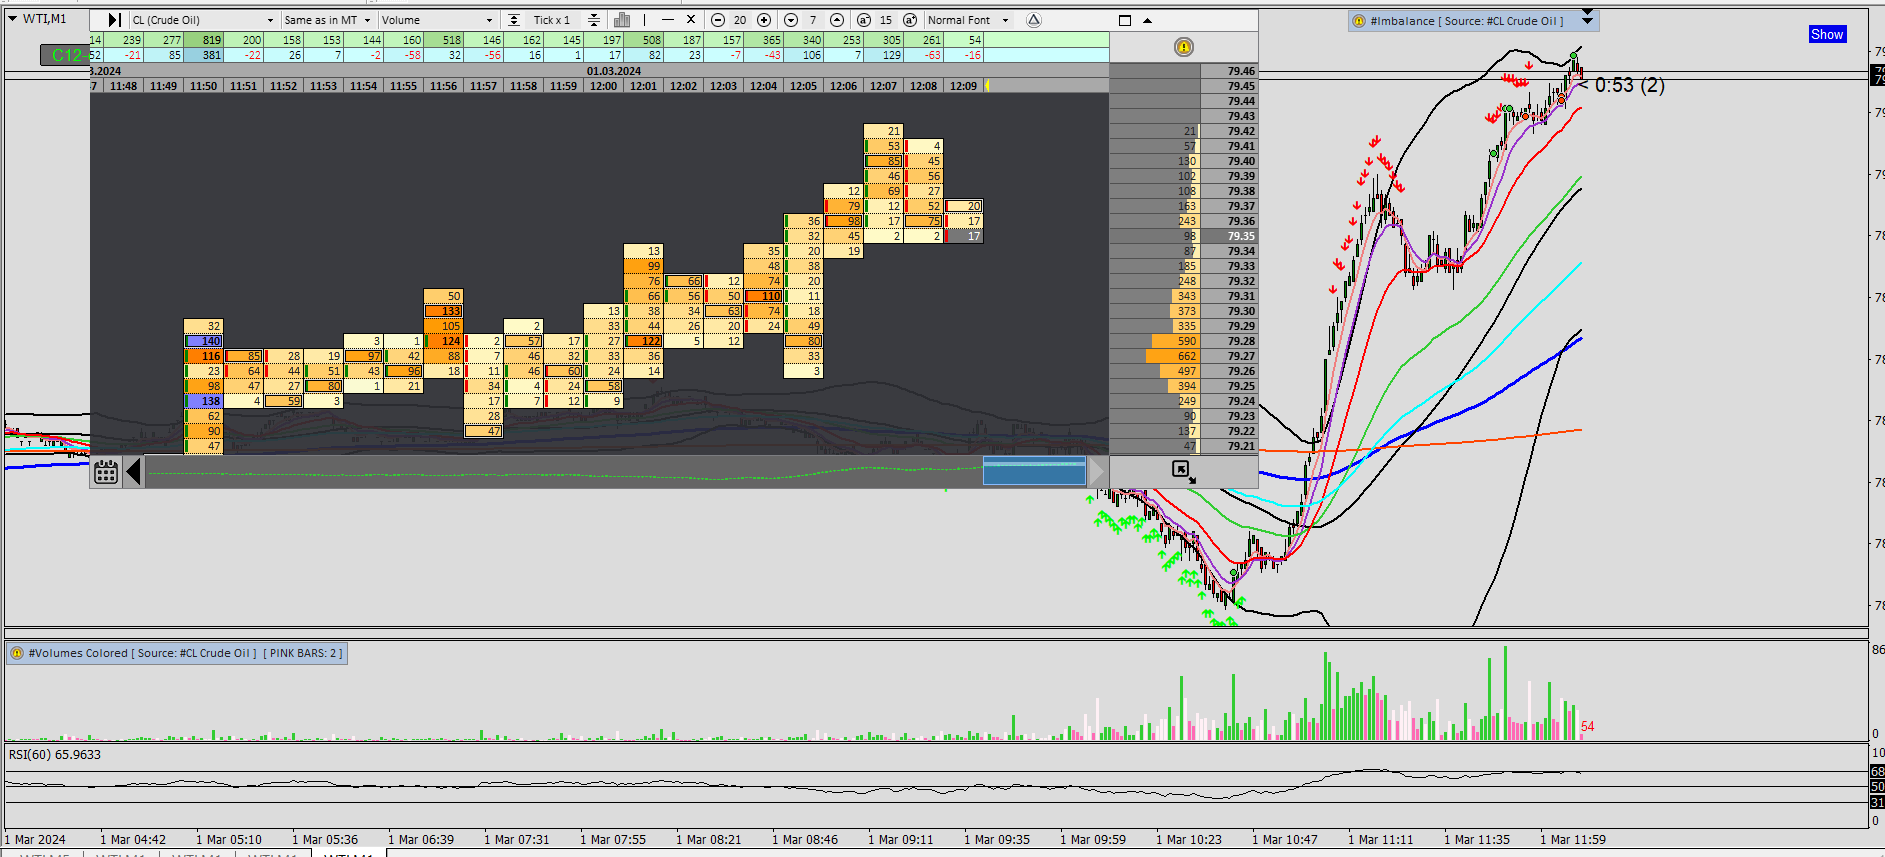Open the calendar date picker icon

[x=106, y=472]
